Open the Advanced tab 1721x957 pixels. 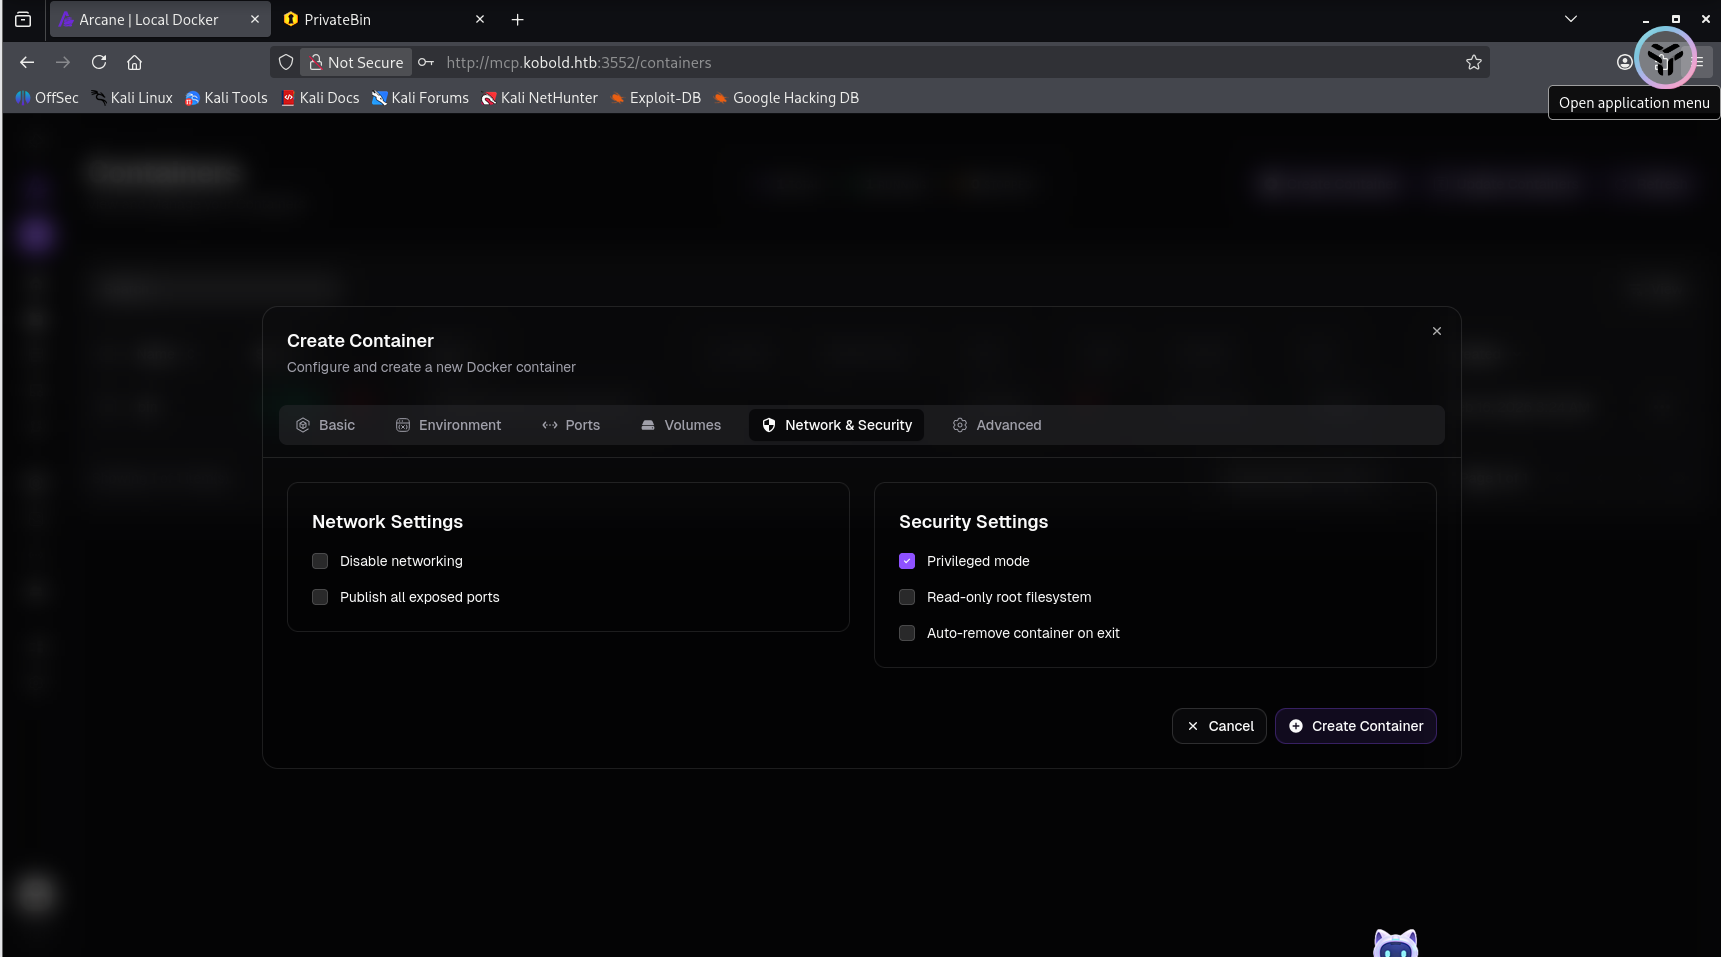997,425
